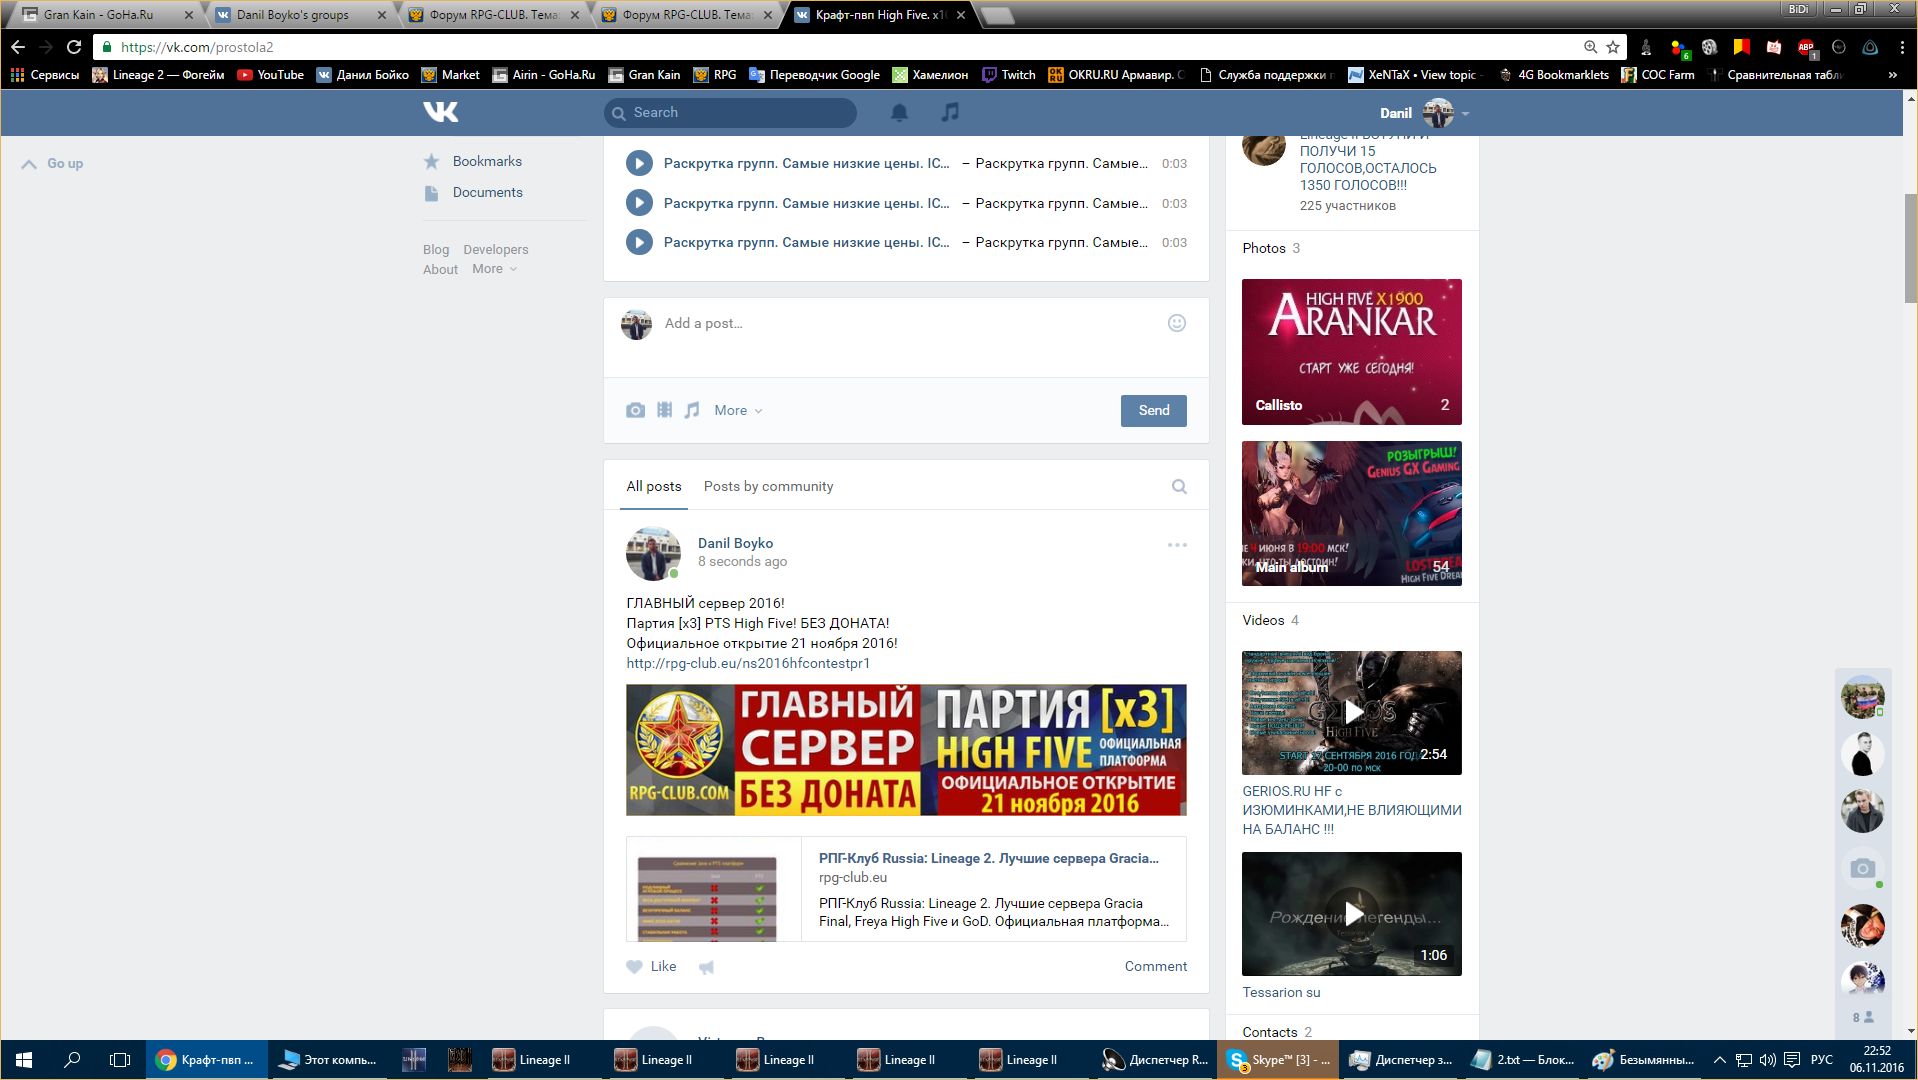Open the Blog footer link
Viewport: 1918px width, 1080px height.
[436, 249]
